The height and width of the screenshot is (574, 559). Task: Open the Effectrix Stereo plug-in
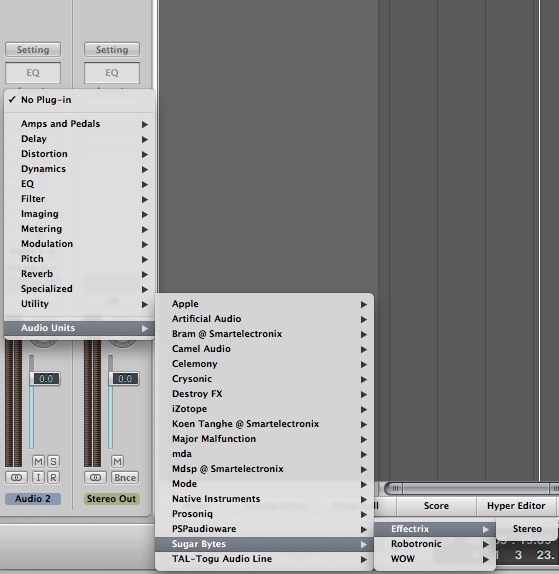[x=527, y=529]
